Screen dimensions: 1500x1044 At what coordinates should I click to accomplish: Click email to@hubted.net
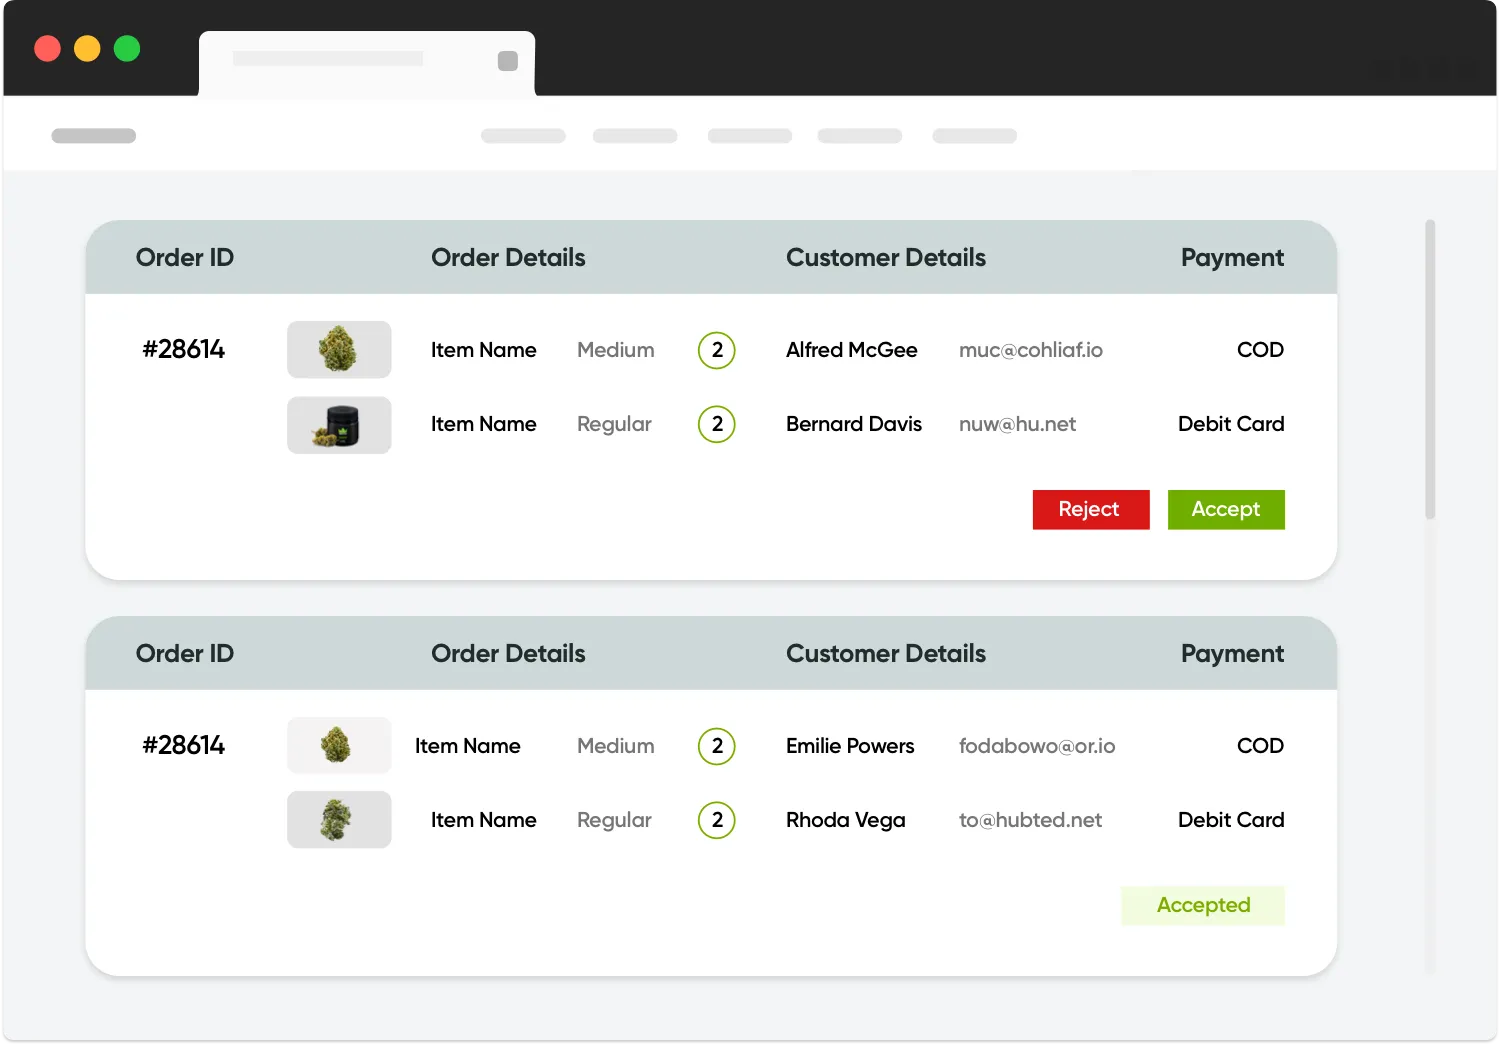point(1030,820)
